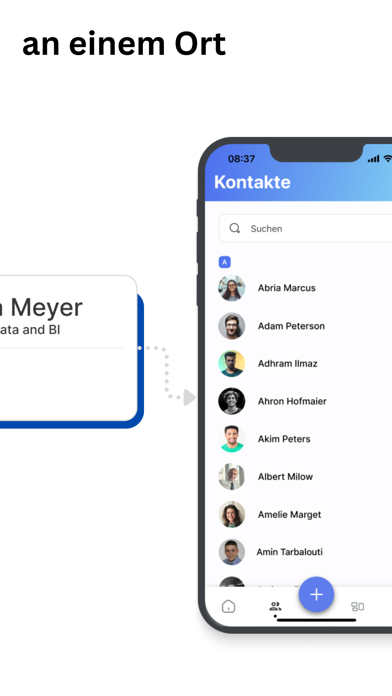Click Amelie Marget profile photo

(232, 514)
